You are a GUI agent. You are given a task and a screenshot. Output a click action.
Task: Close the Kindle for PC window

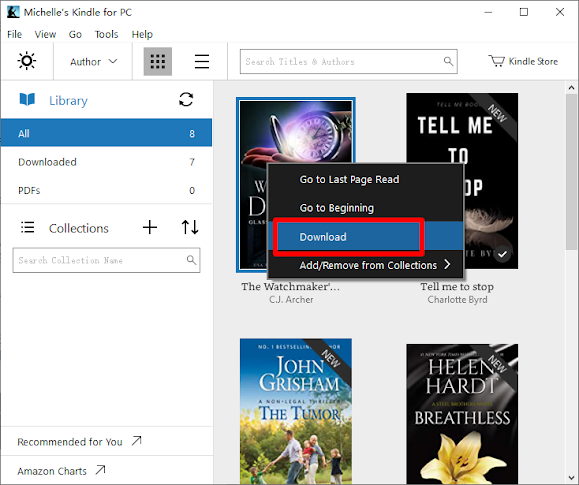(x=560, y=12)
